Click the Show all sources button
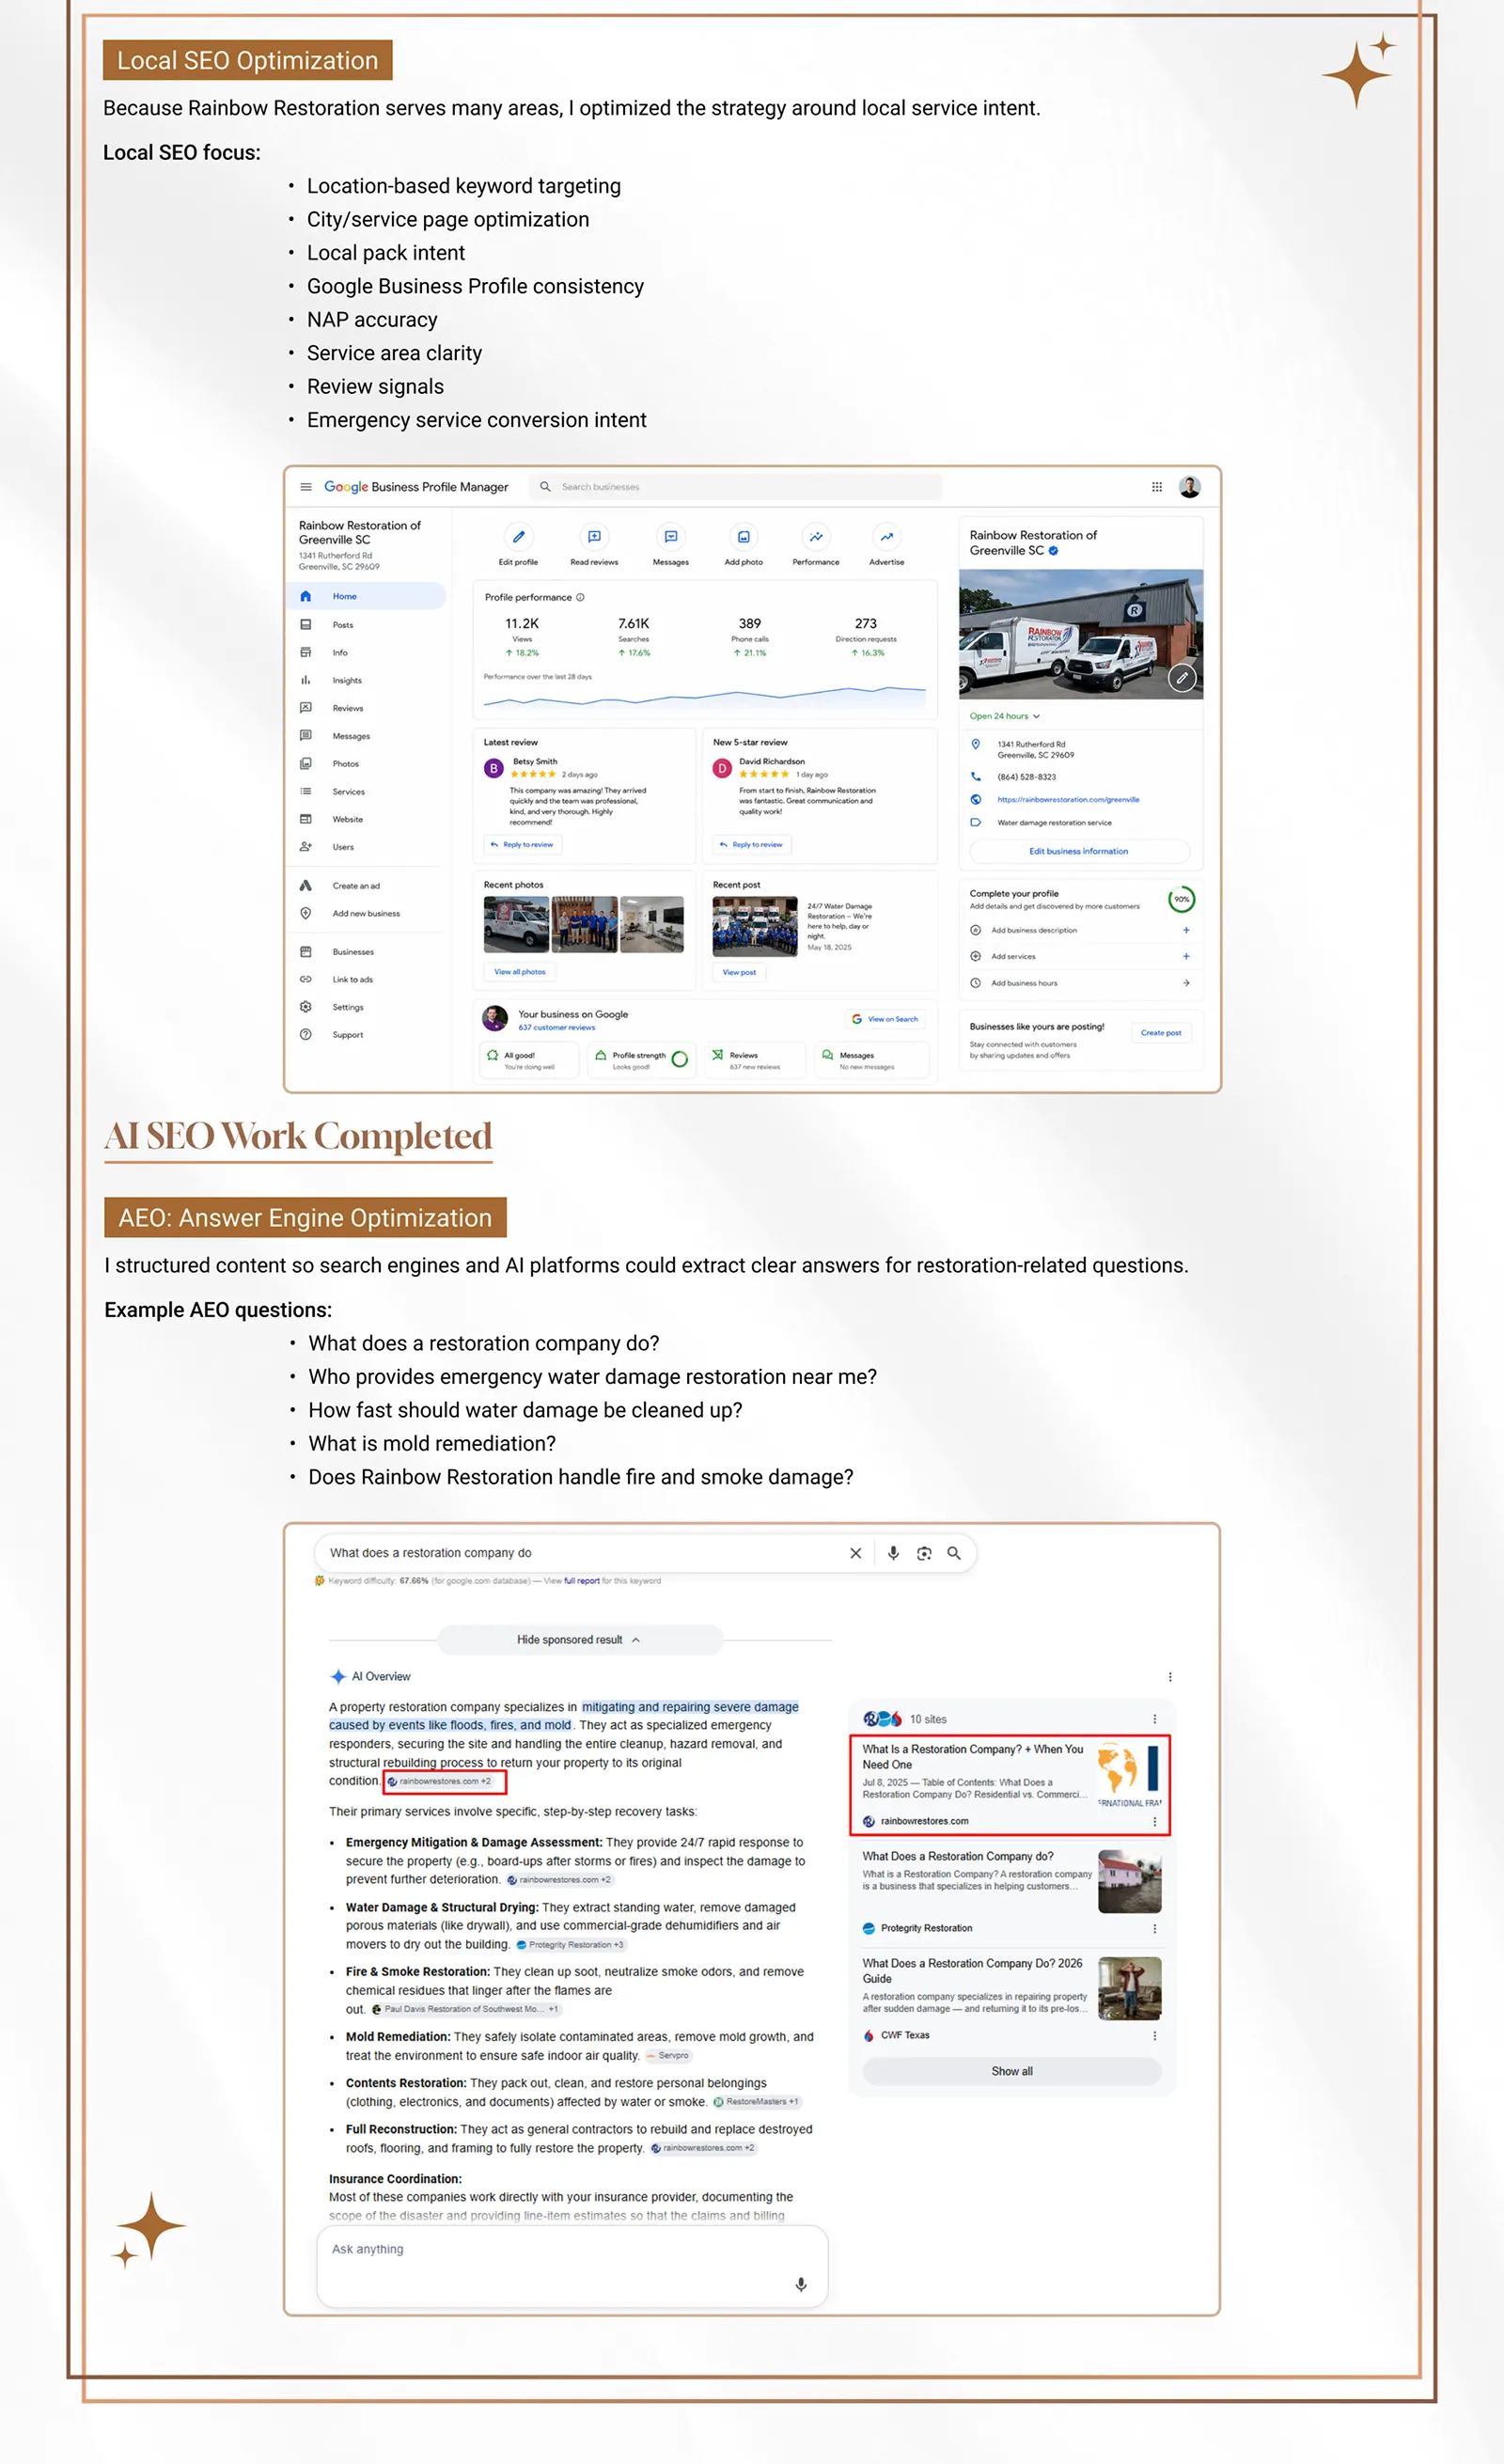The height and width of the screenshot is (2464, 1504). (x=1011, y=2071)
